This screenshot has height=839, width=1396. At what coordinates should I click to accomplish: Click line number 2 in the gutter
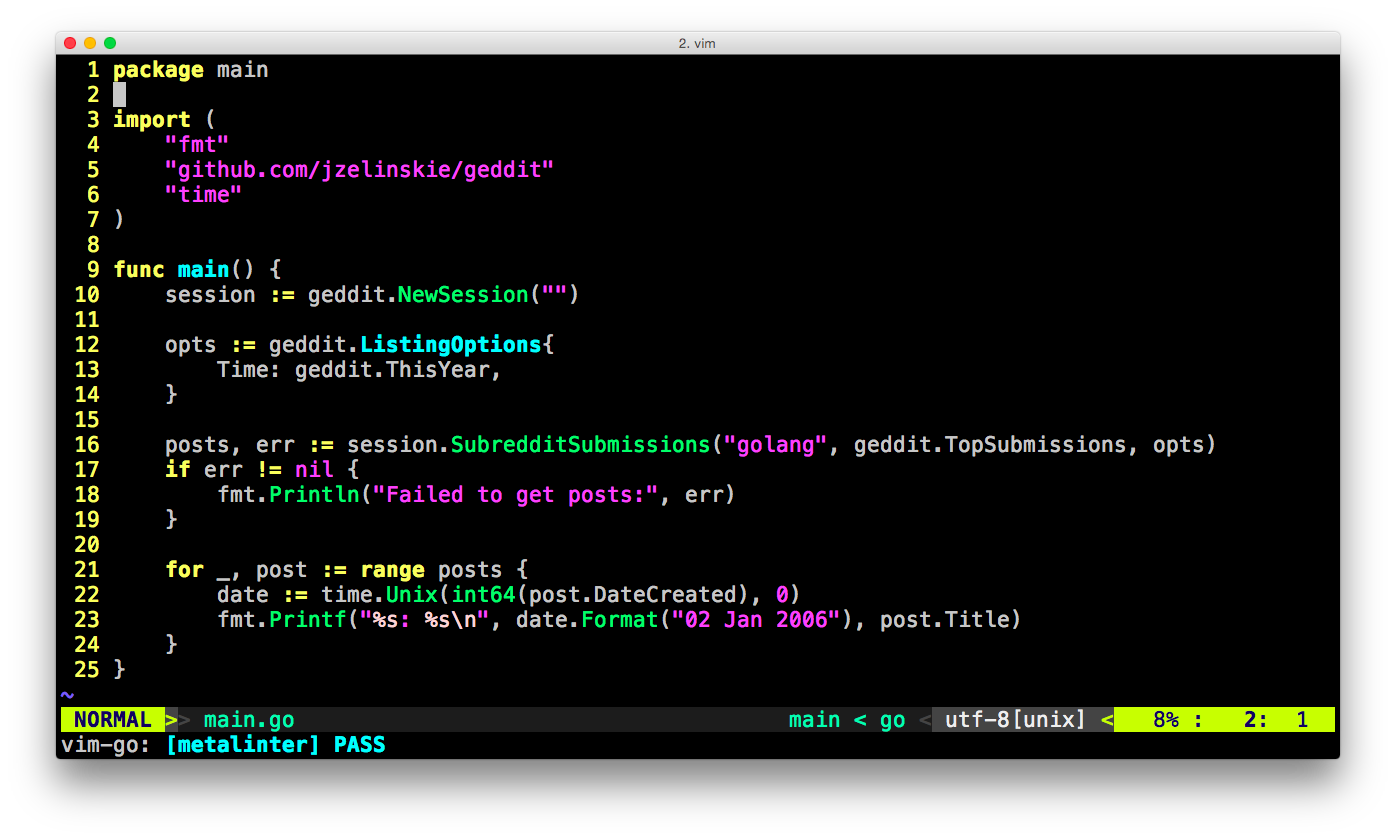point(93,95)
